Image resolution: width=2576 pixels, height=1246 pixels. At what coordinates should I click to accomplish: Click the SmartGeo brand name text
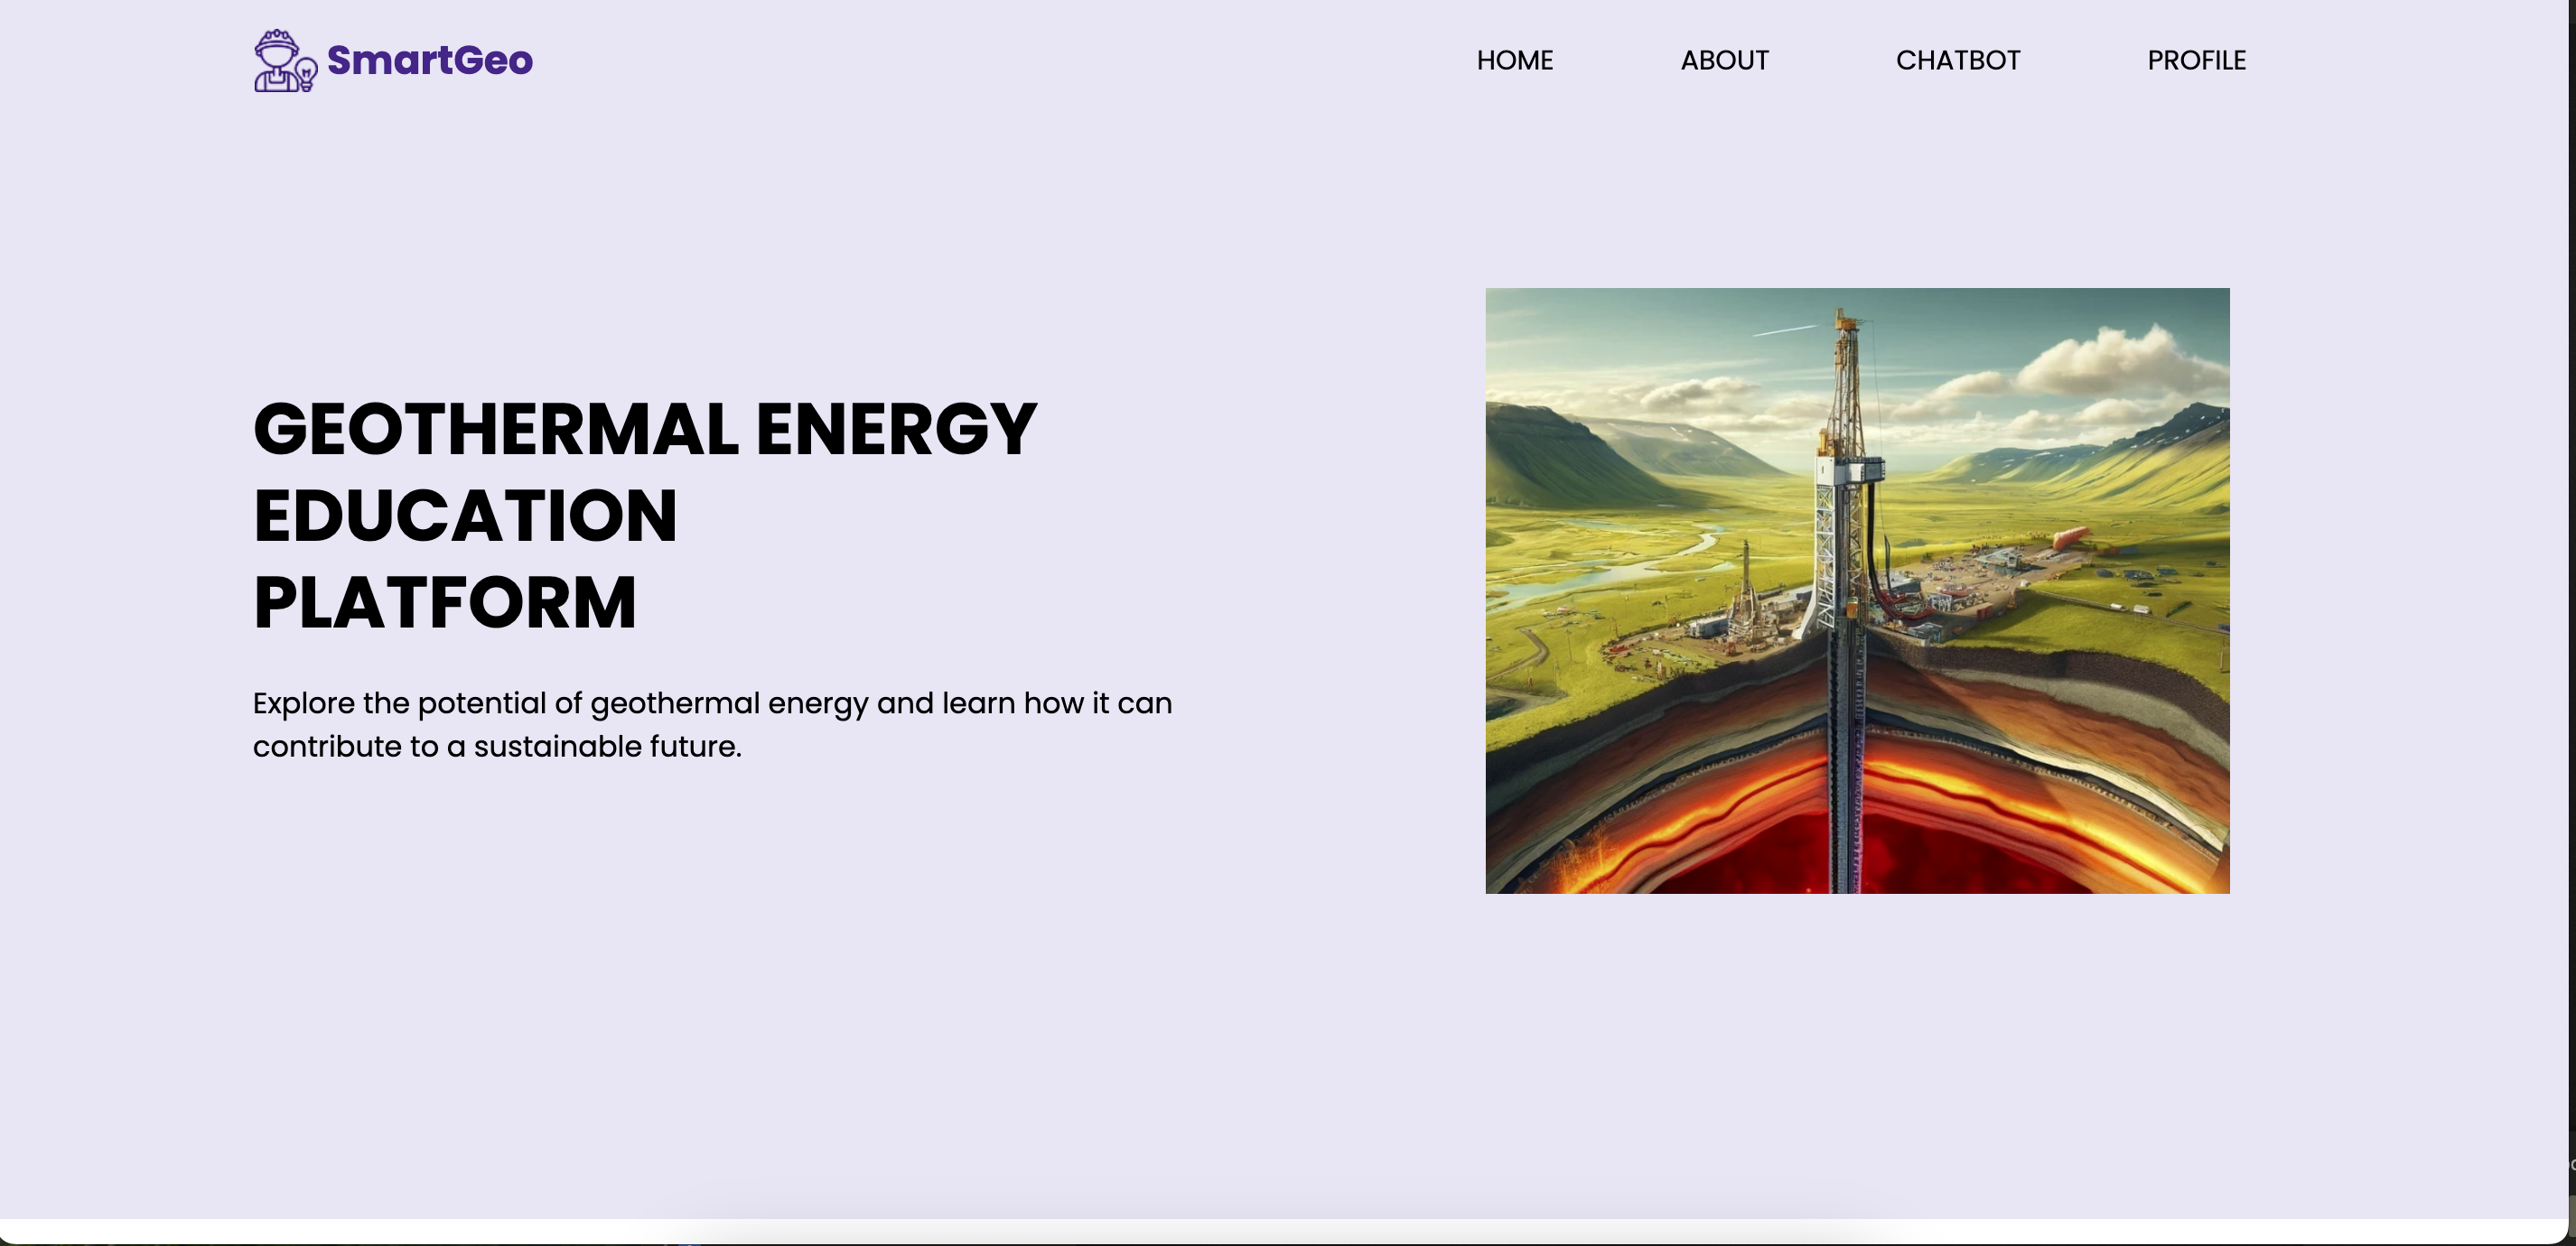click(430, 60)
